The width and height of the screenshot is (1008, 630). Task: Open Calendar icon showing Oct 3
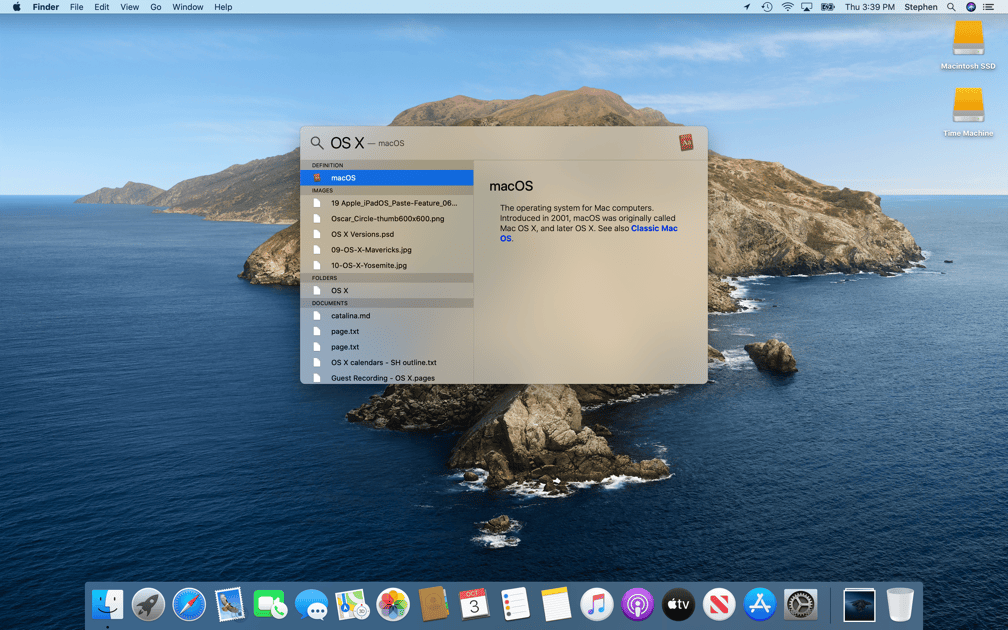click(474, 604)
